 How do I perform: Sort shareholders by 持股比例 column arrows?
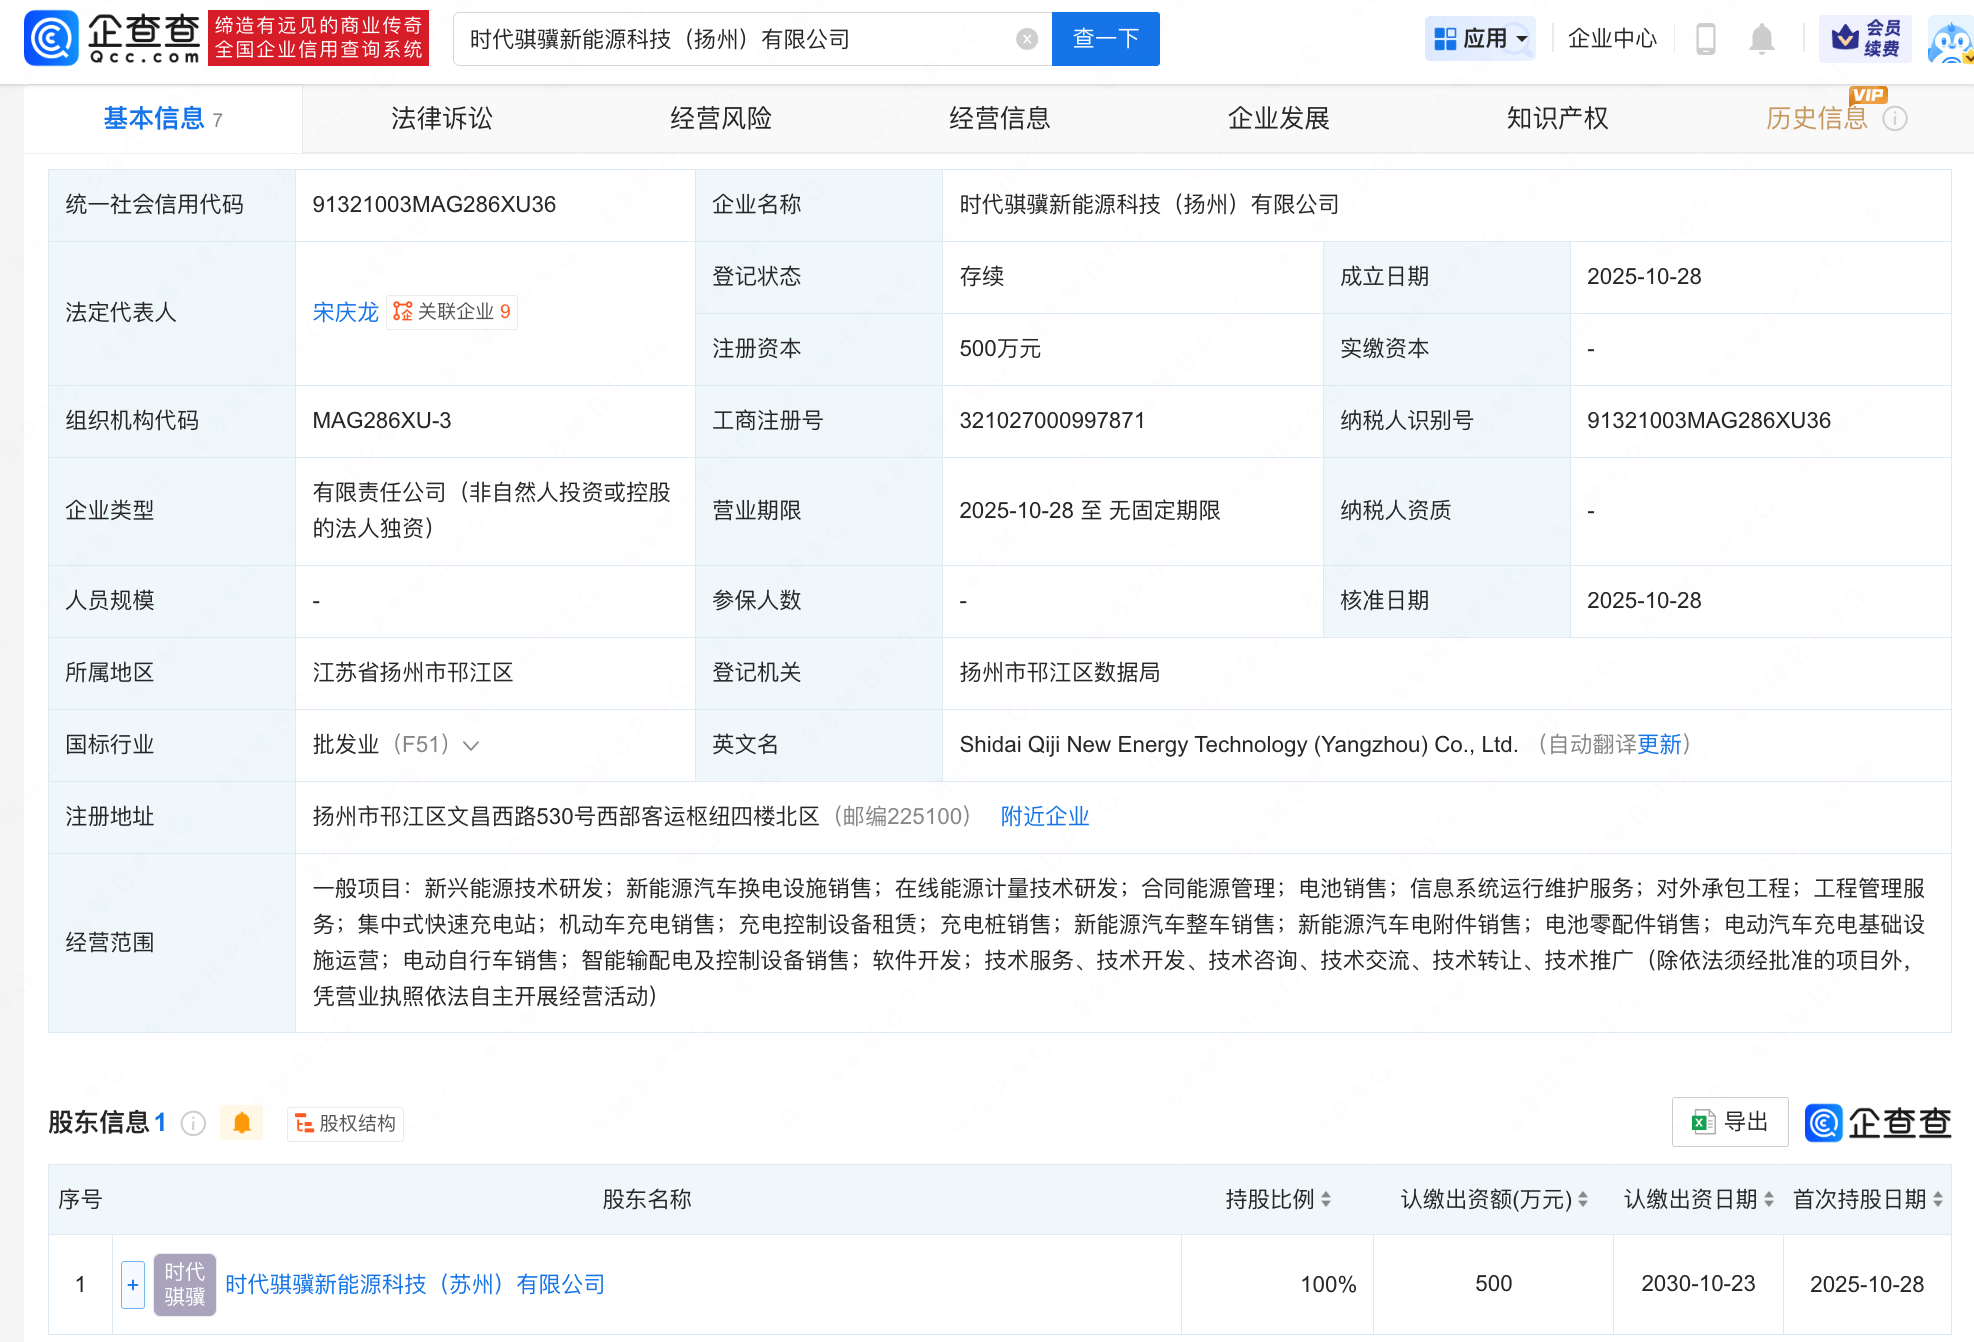[x=1326, y=1199]
